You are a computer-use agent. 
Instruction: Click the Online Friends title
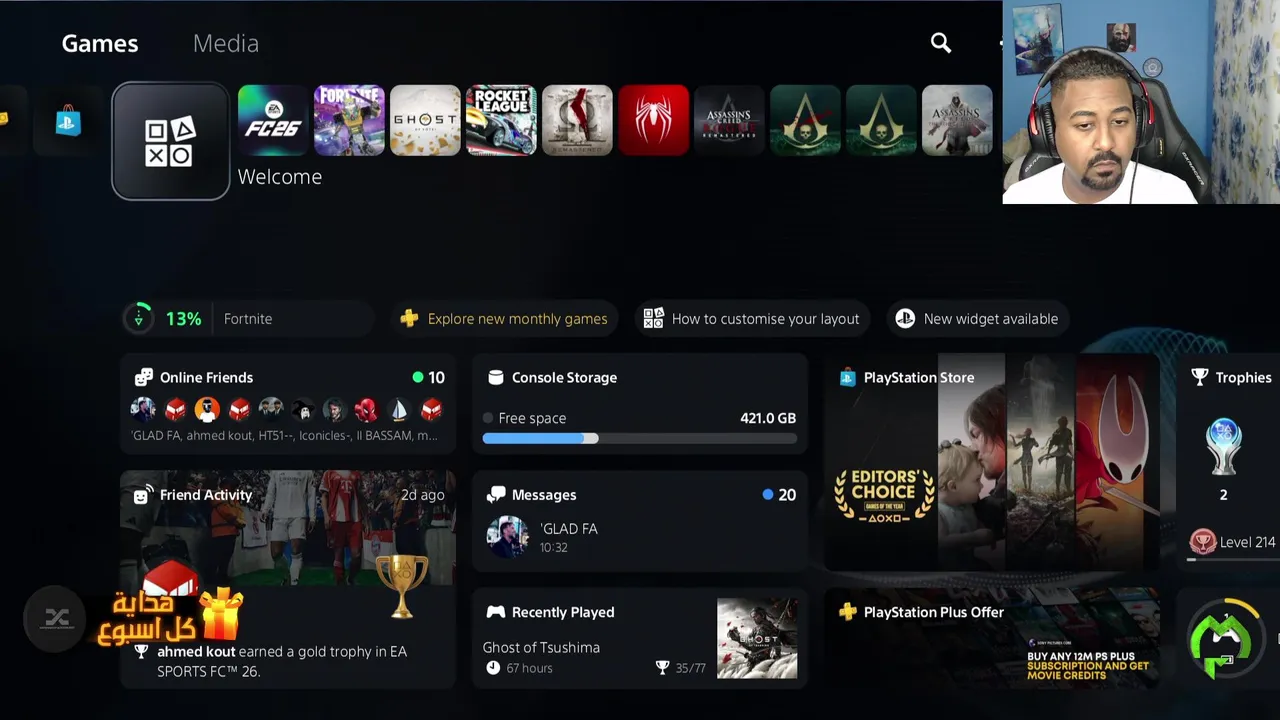click(x=206, y=377)
